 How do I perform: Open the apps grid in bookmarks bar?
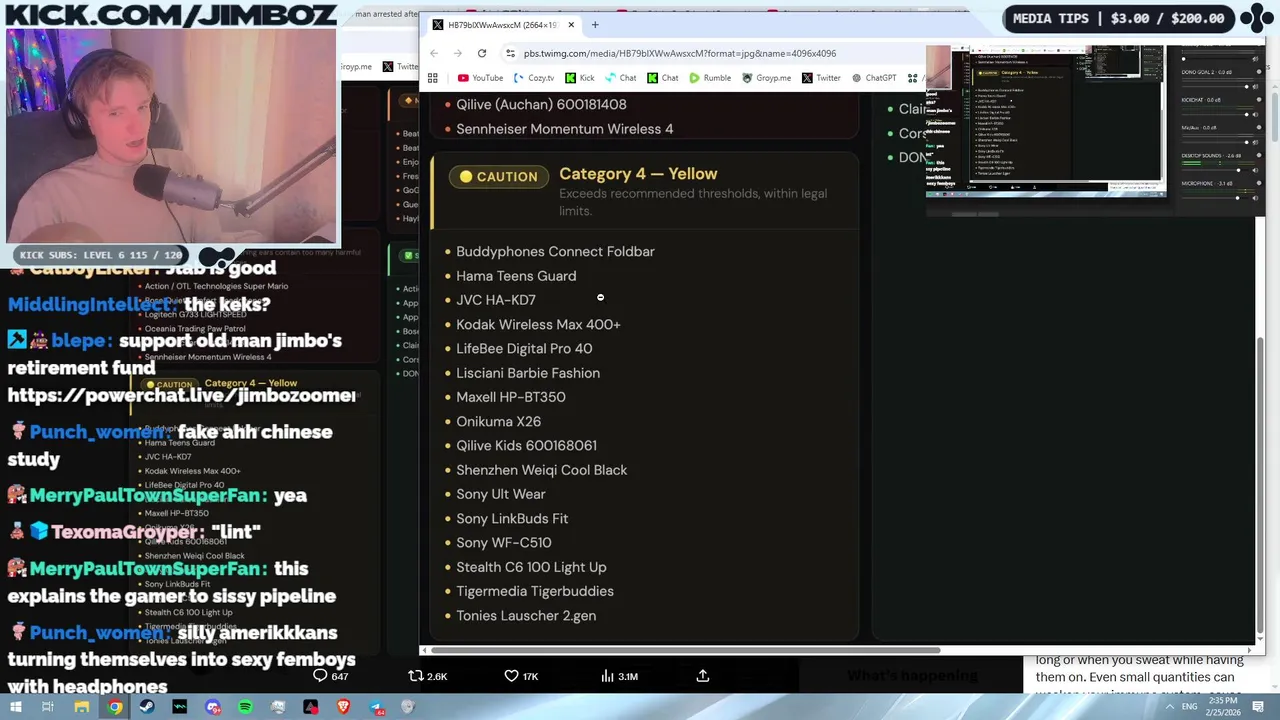coord(433,78)
